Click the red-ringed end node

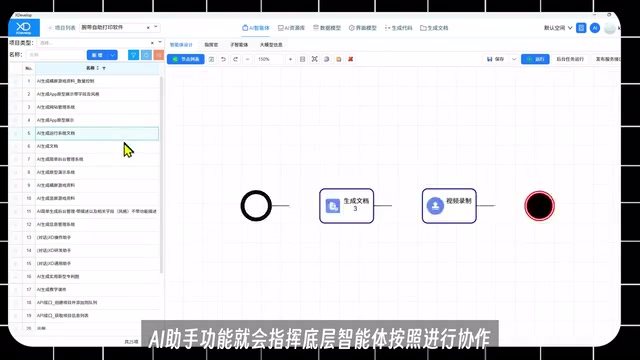point(540,206)
